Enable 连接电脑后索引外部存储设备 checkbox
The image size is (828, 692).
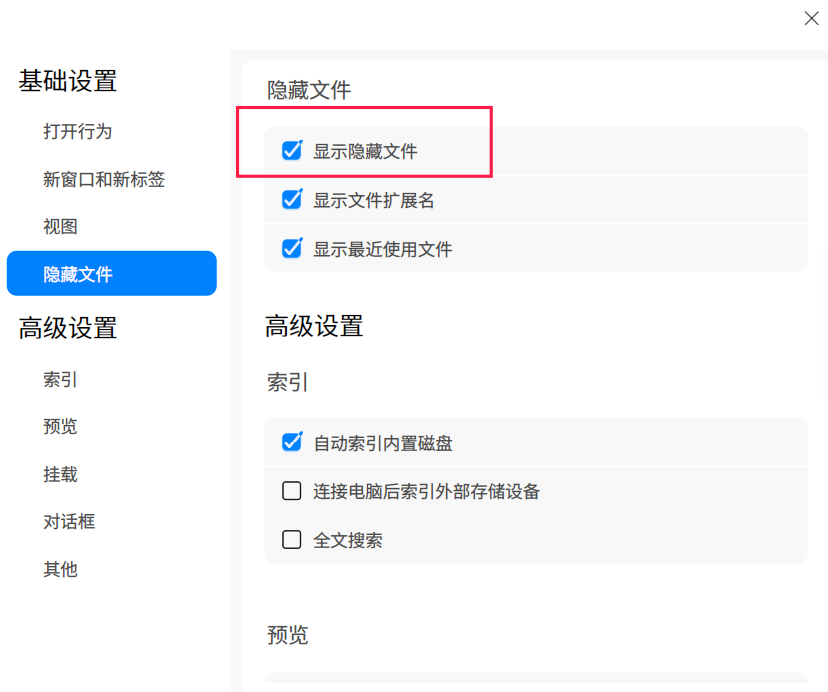[x=291, y=491]
